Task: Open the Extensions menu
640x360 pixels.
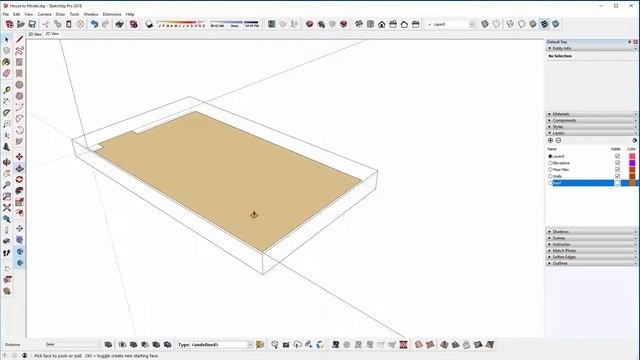Action: [112, 14]
